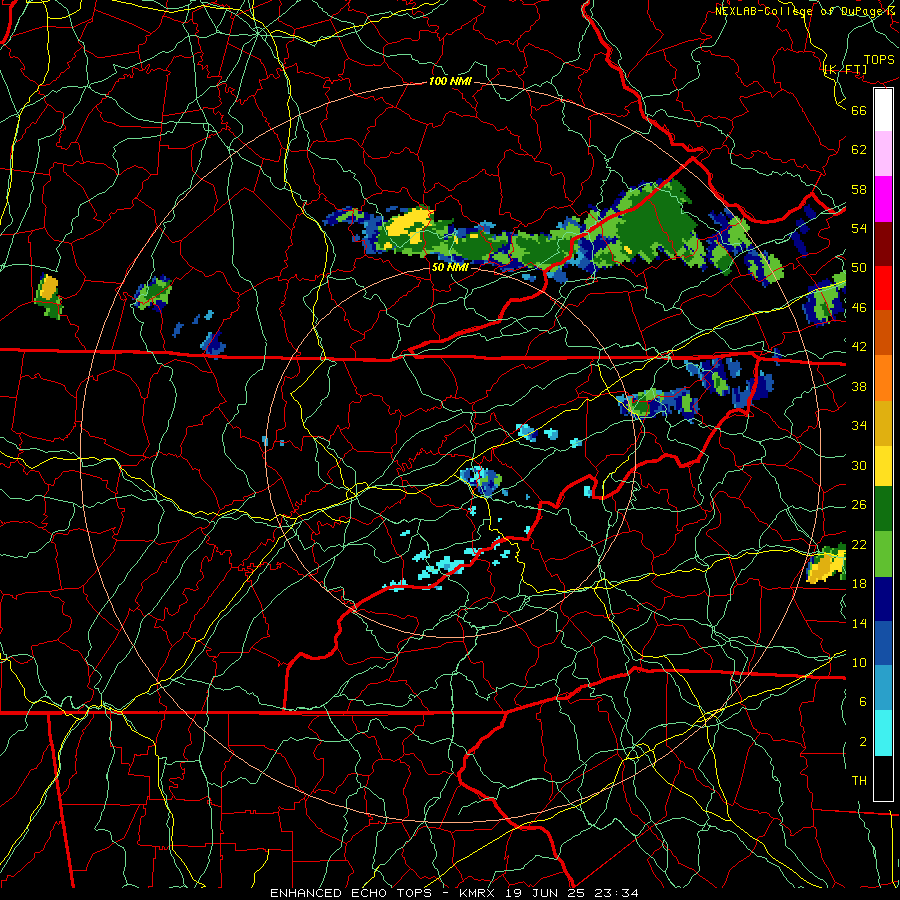
Task: Click the light pink legend swatch
Action: (x=883, y=154)
